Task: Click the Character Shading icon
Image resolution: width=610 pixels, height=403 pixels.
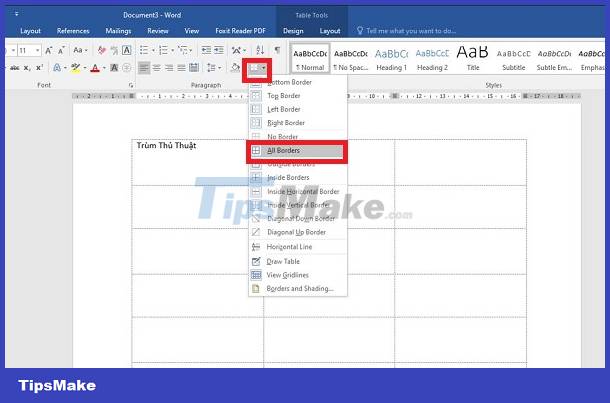Action: pyautogui.click(x=114, y=68)
